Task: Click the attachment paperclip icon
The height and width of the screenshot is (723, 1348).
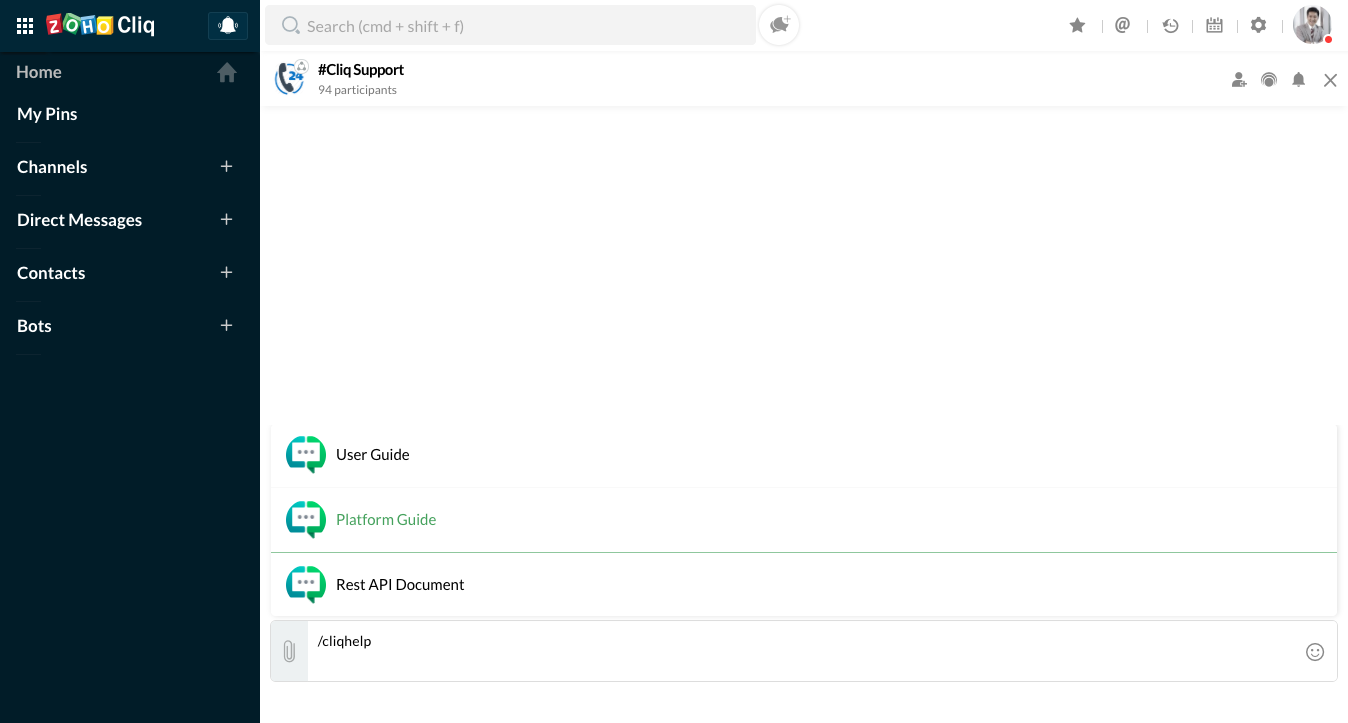Action: (x=289, y=651)
